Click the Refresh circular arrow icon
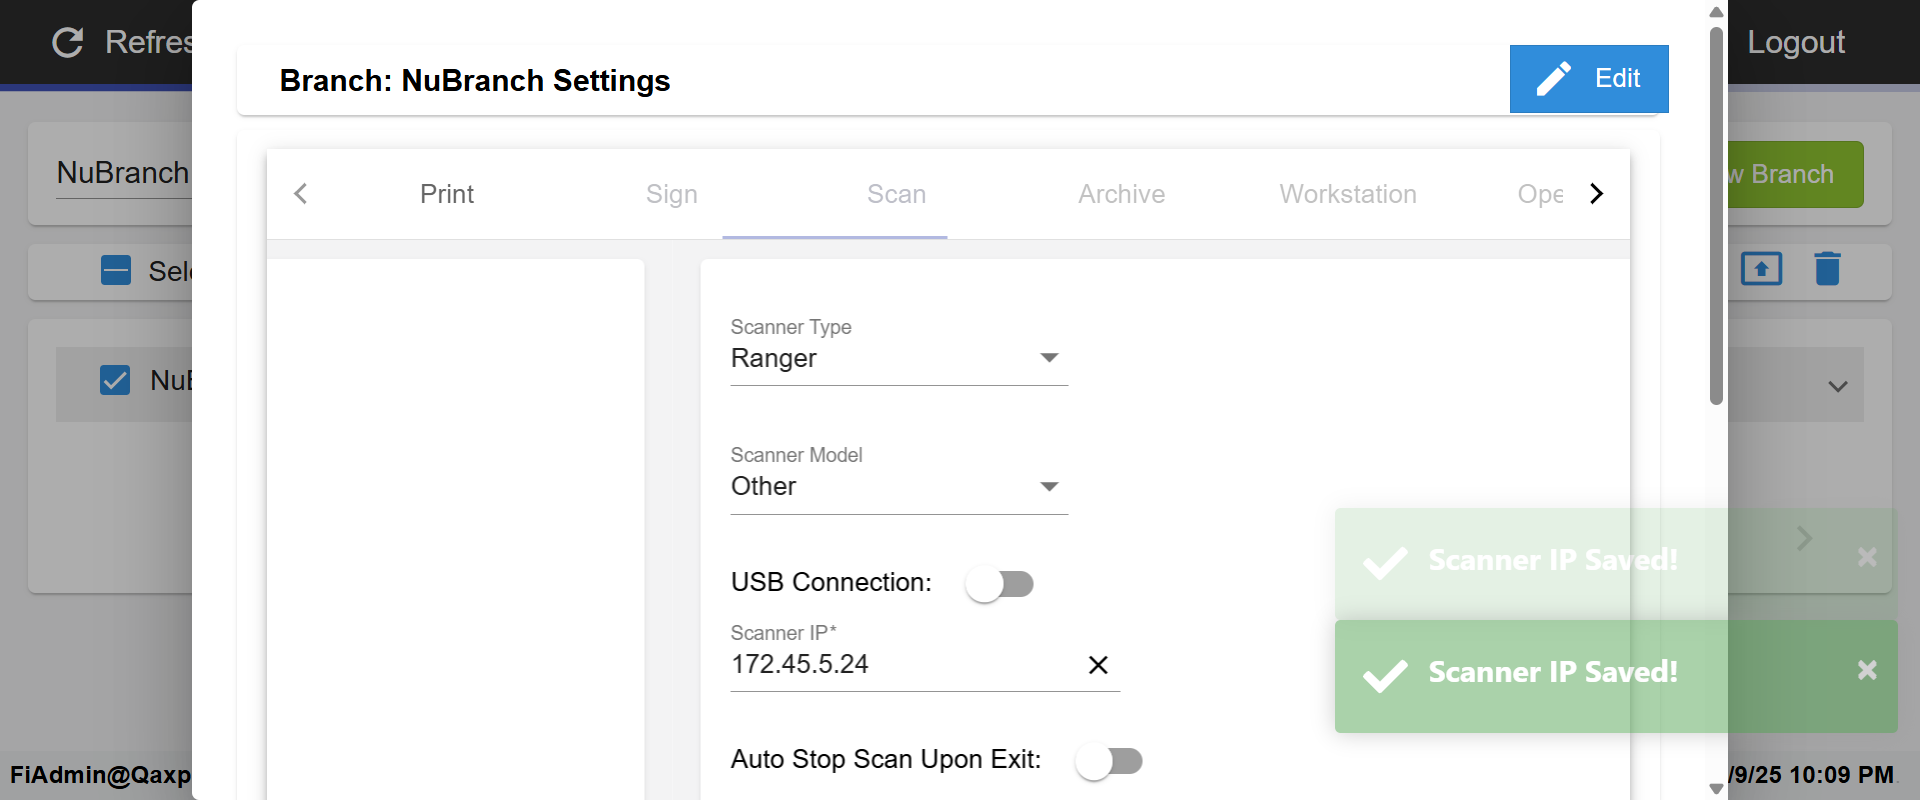Screen dimensions: 1920x800 click(x=68, y=42)
